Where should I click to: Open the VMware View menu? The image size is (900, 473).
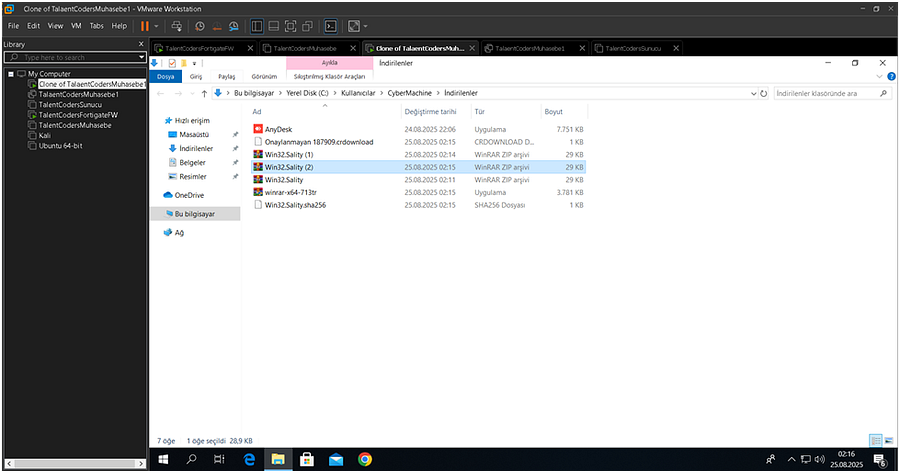(55, 26)
